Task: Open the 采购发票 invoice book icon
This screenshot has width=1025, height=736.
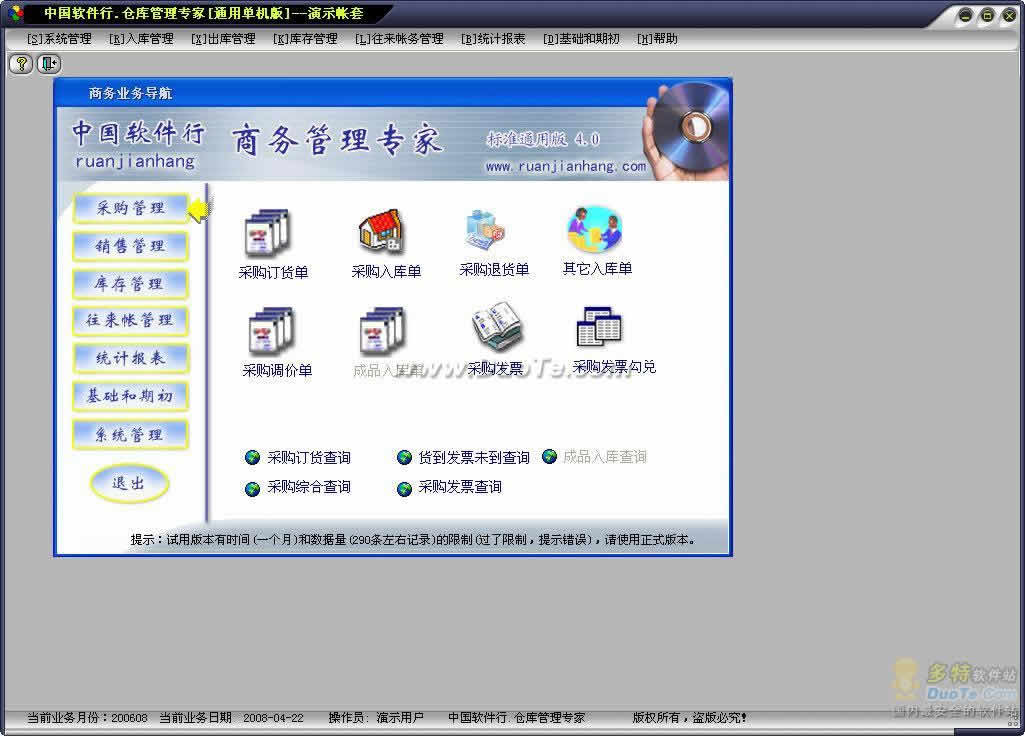Action: pyautogui.click(x=496, y=326)
